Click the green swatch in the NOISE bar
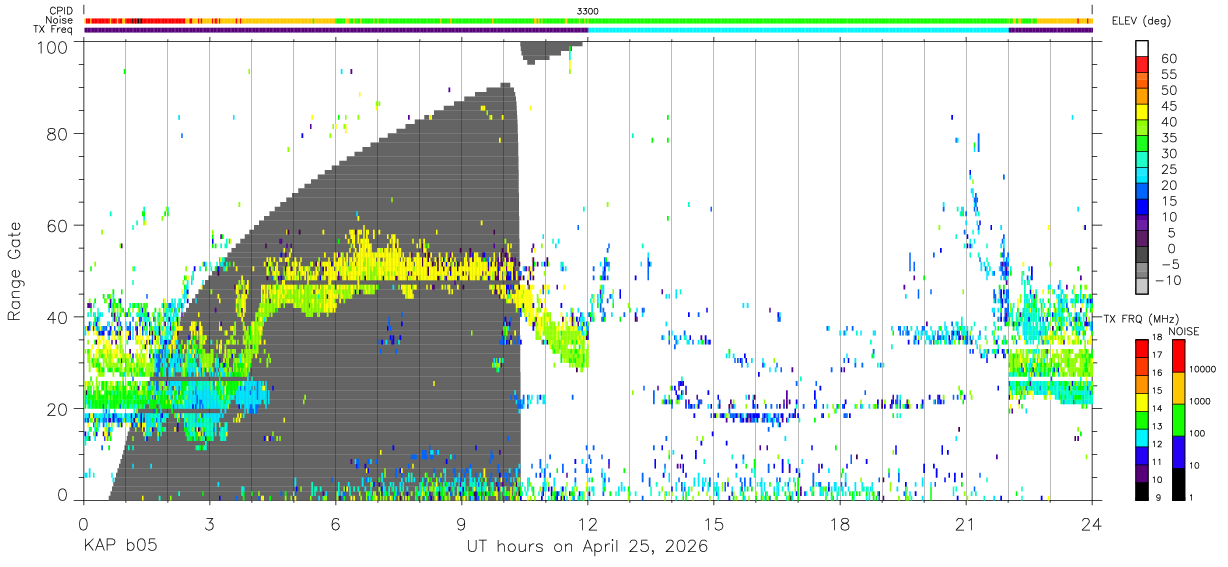 click(x=1177, y=419)
